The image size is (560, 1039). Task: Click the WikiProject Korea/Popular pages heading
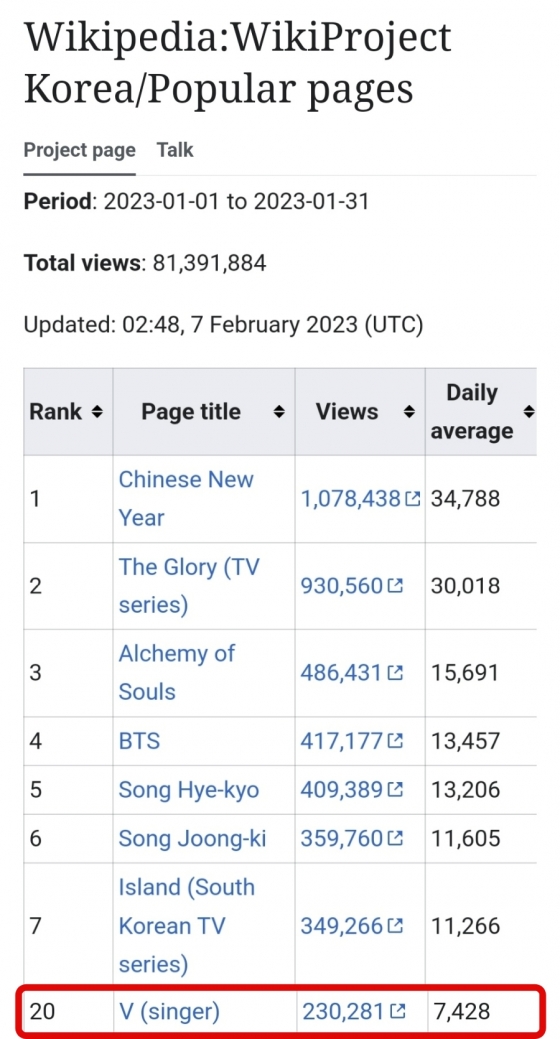click(237, 62)
